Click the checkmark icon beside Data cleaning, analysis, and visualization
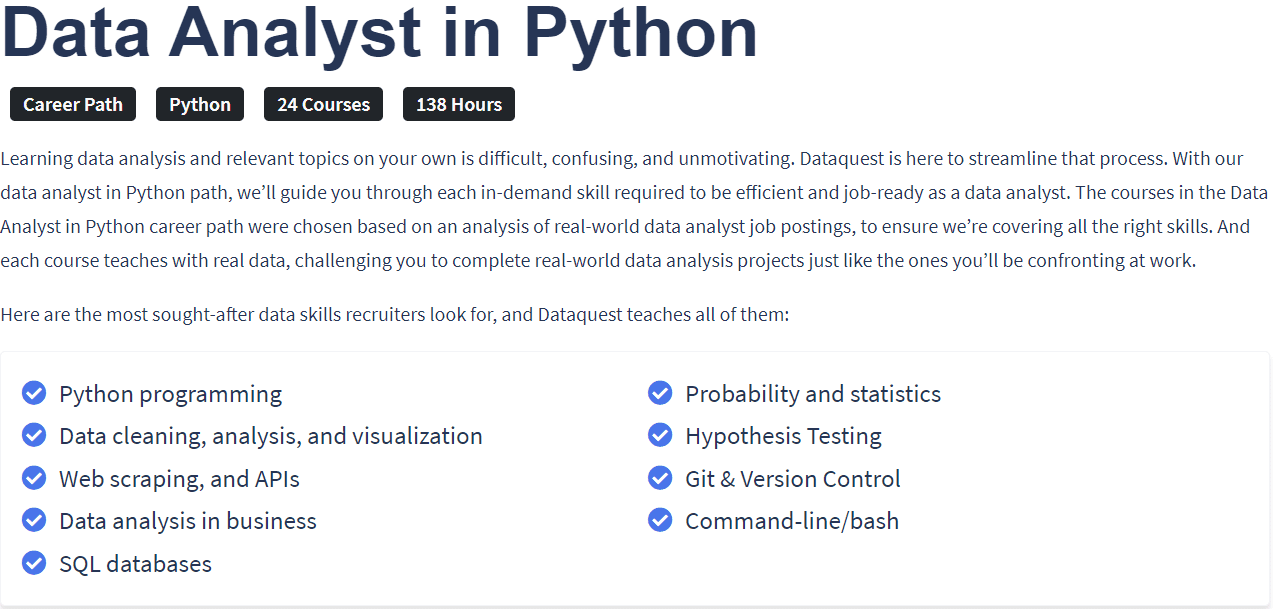Screen dimensions: 1274x609 pyautogui.click(x=34, y=435)
